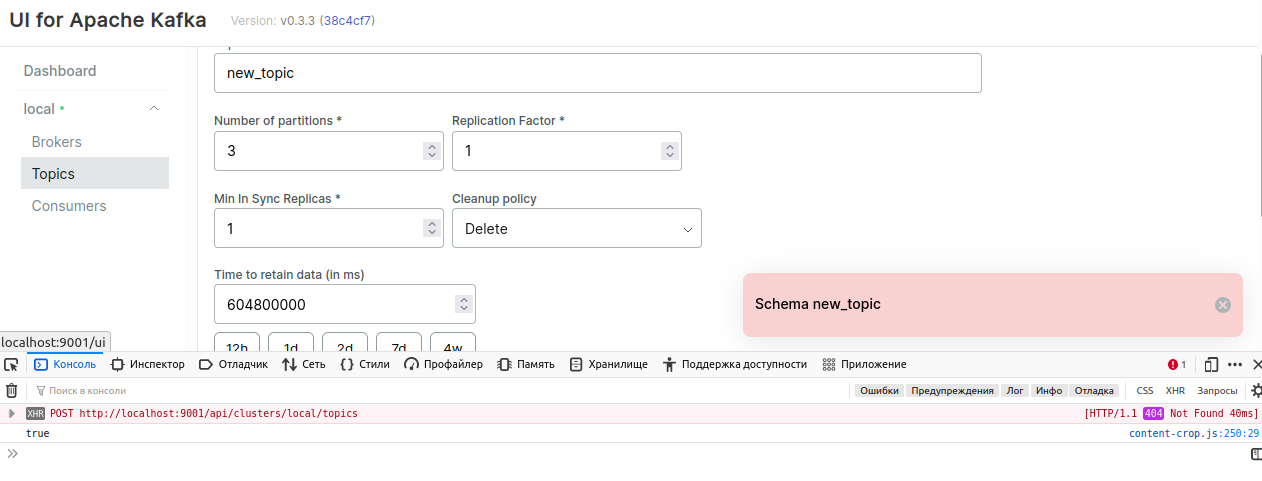Pick an element with the inspector picker icon

(x=11, y=364)
